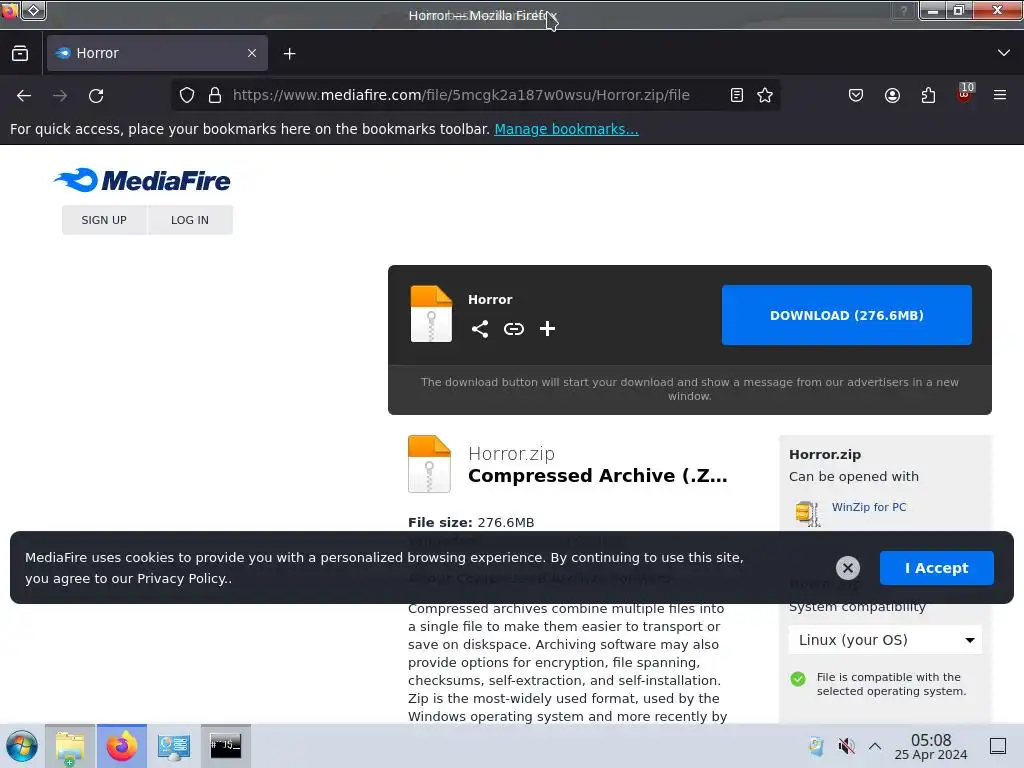
Task: Switch to Firefox in the taskbar
Action: pos(122,746)
